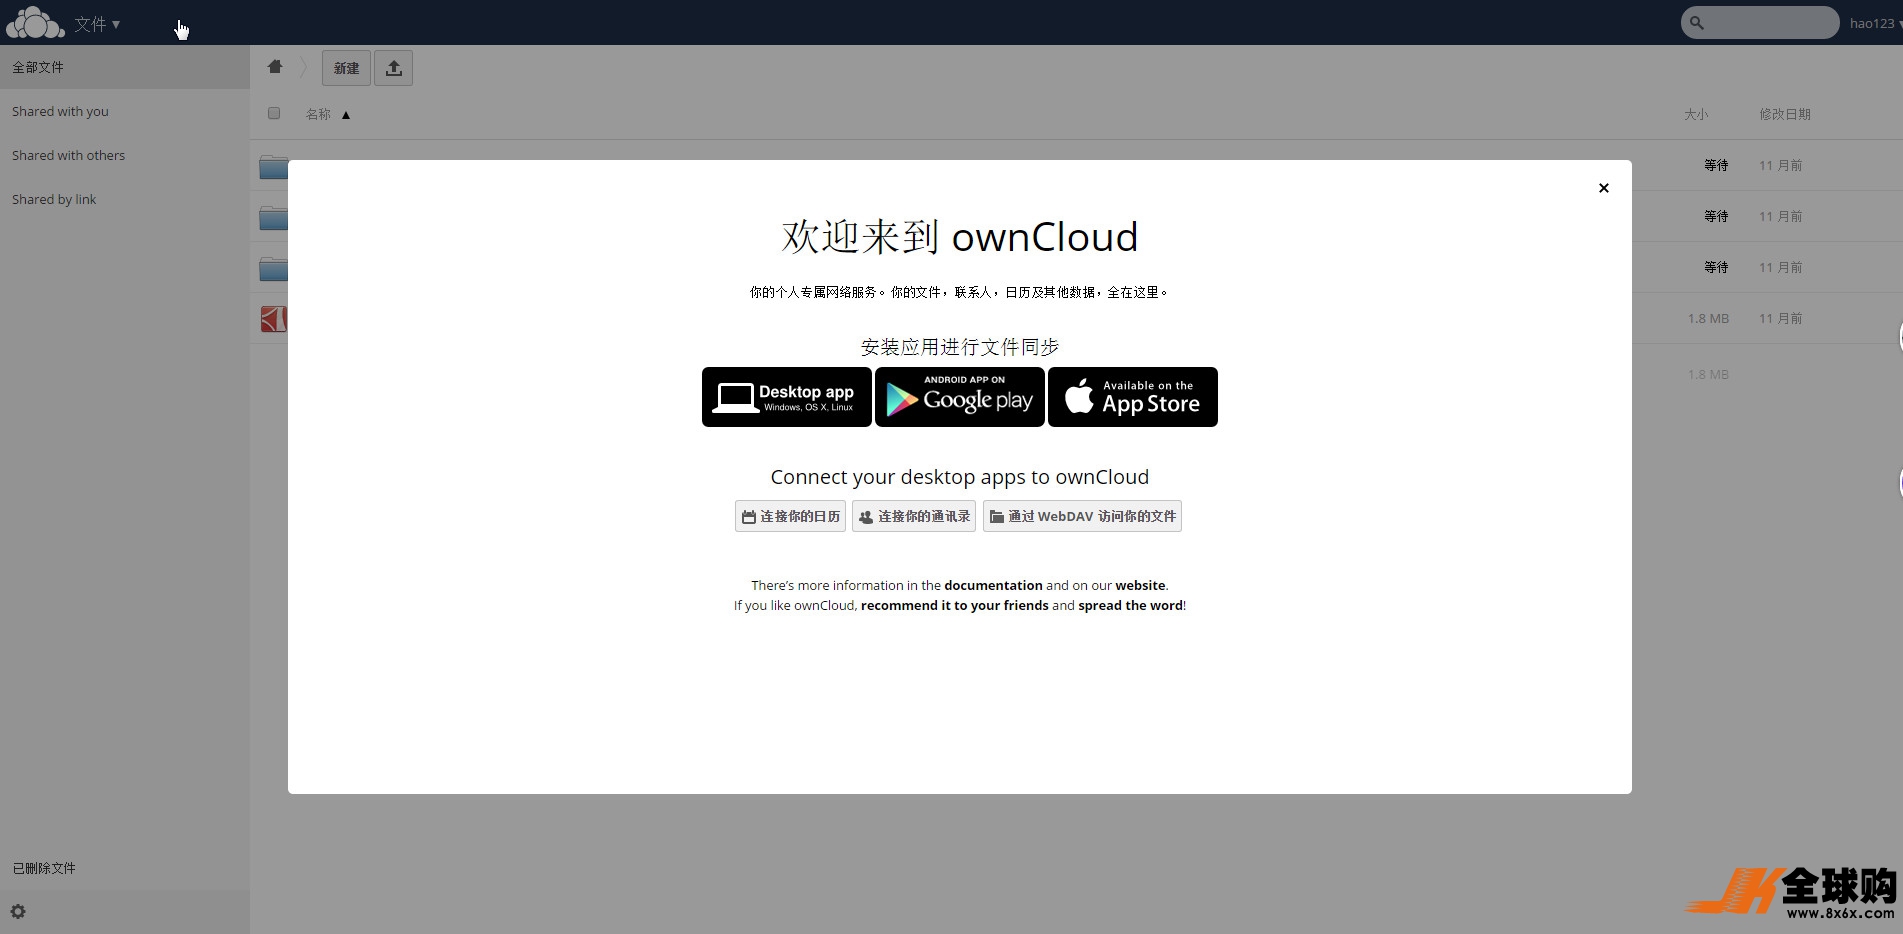
Task: Sort files by 修改日期 column
Action: click(1785, 114)
